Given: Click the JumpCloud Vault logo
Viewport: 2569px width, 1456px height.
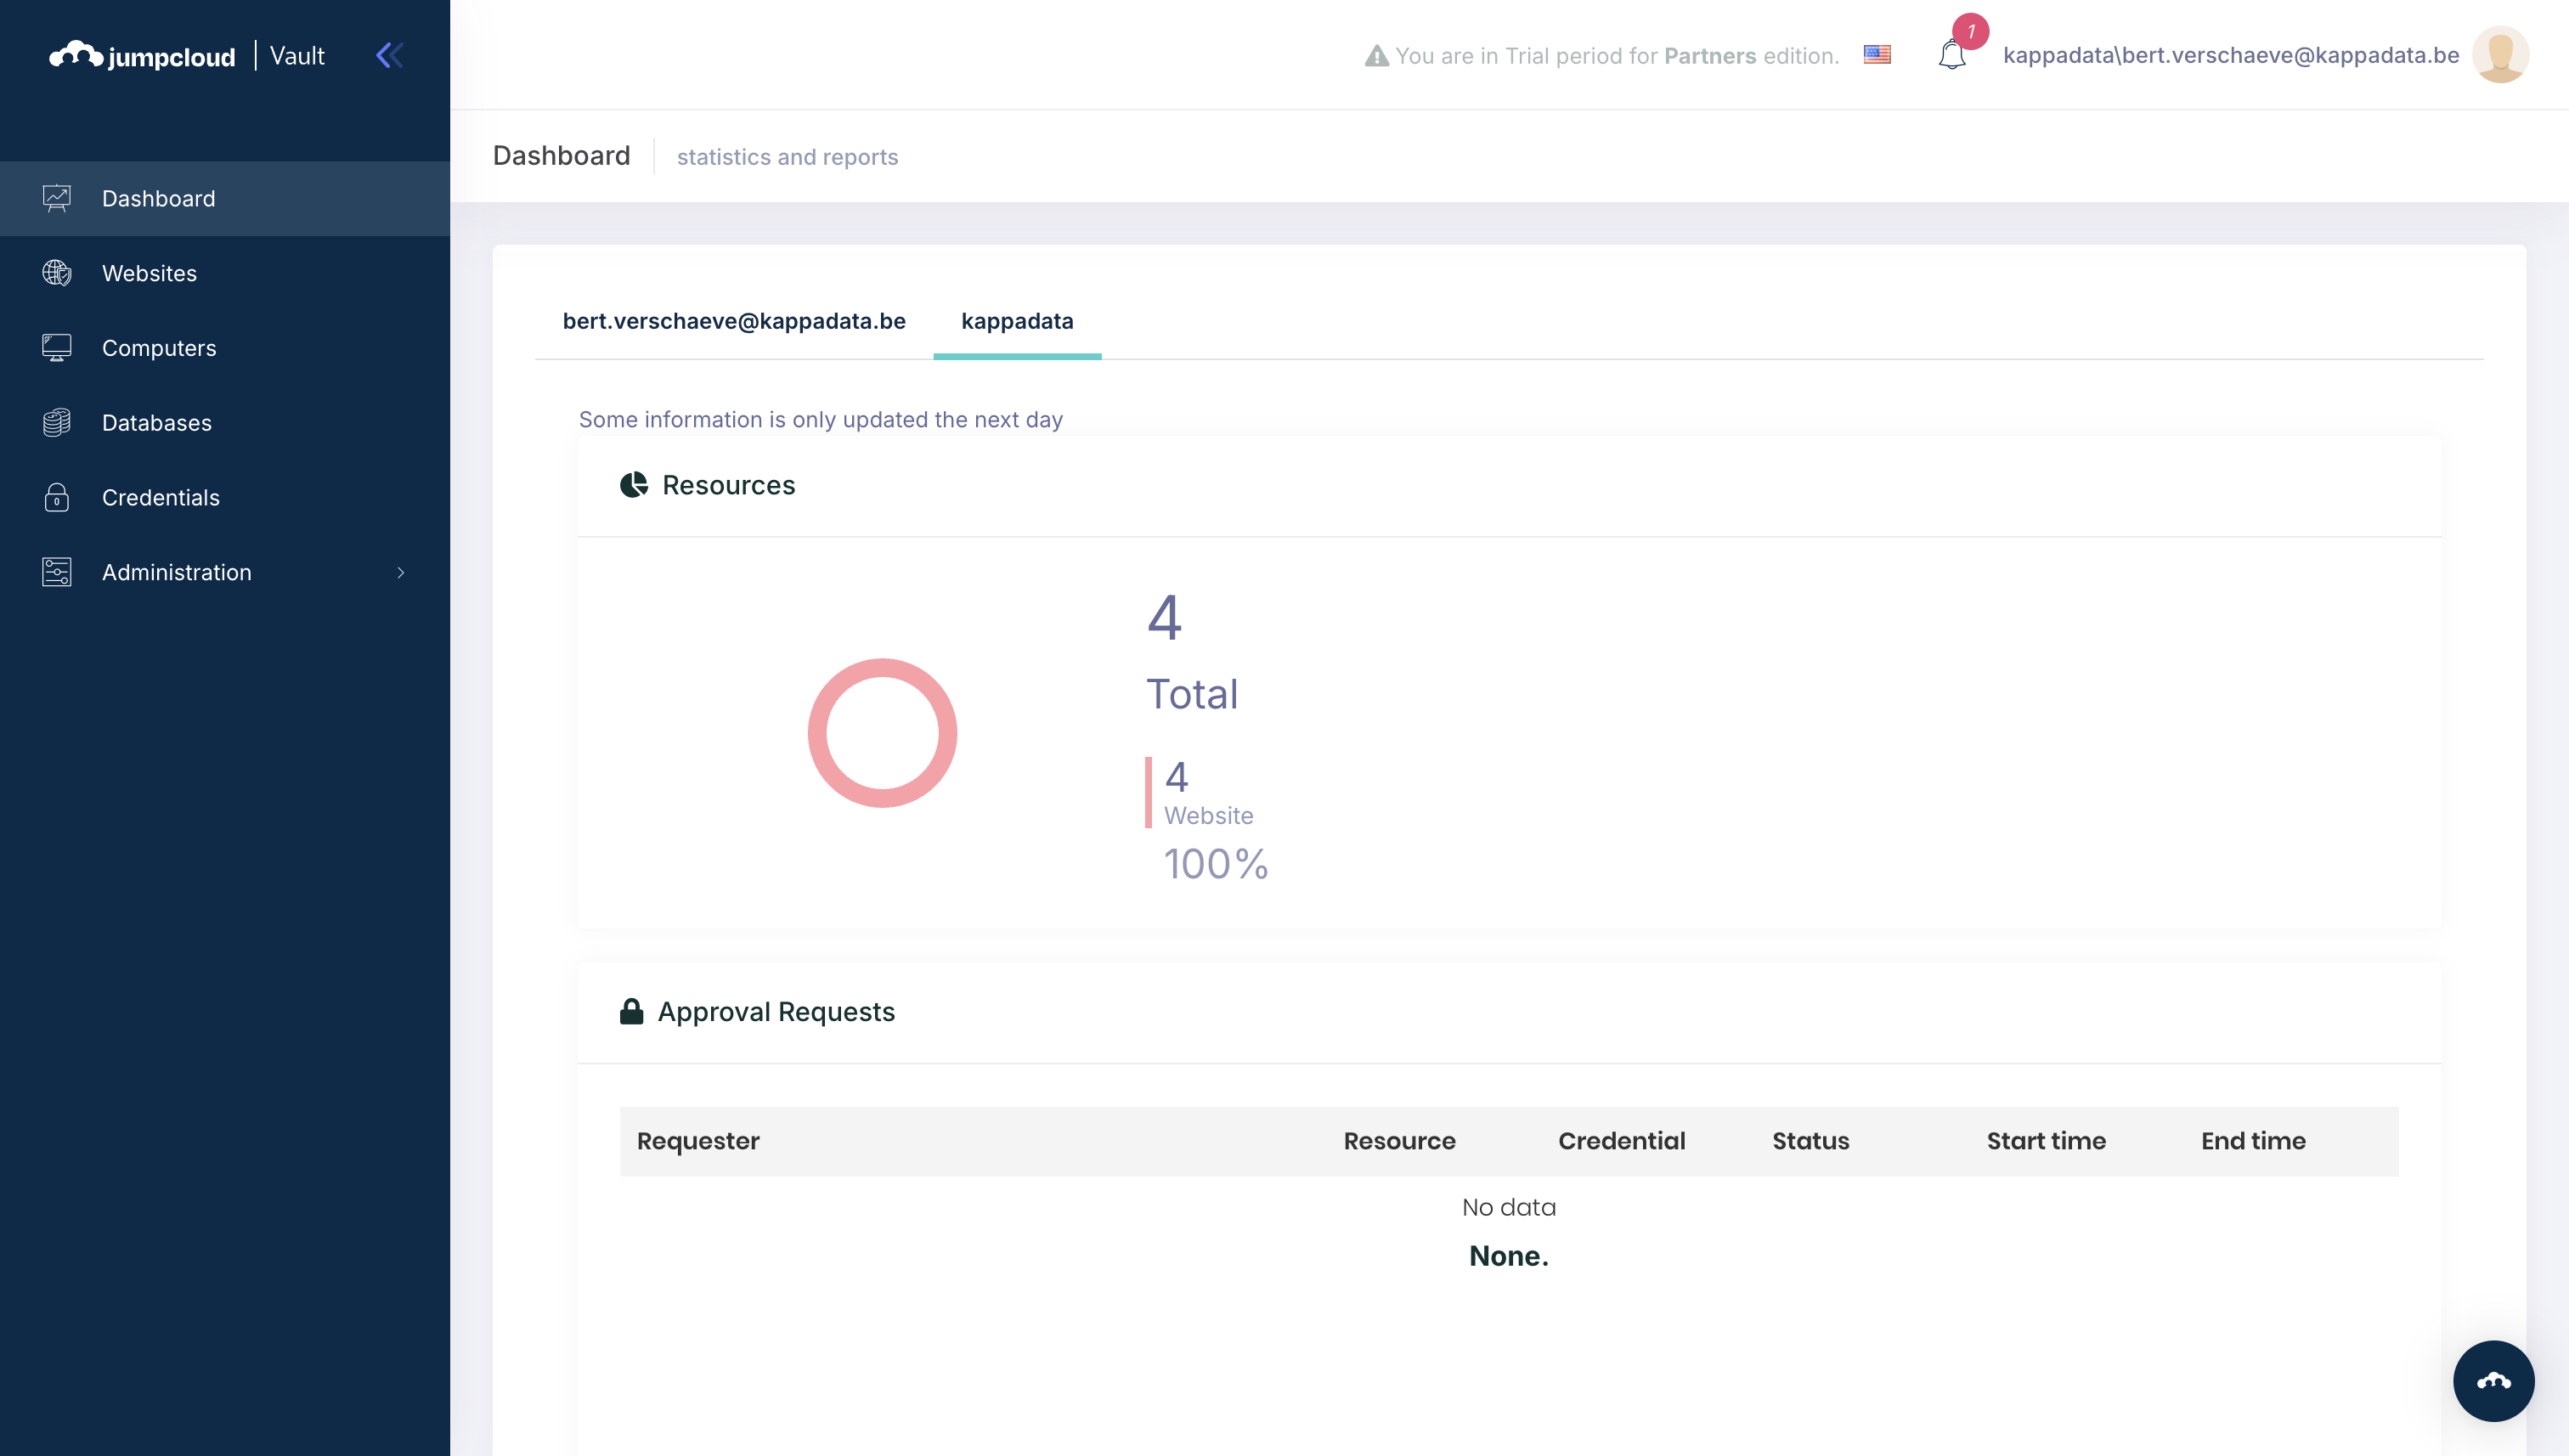Looking at the screenshot, I should click(x=187, y=56).
